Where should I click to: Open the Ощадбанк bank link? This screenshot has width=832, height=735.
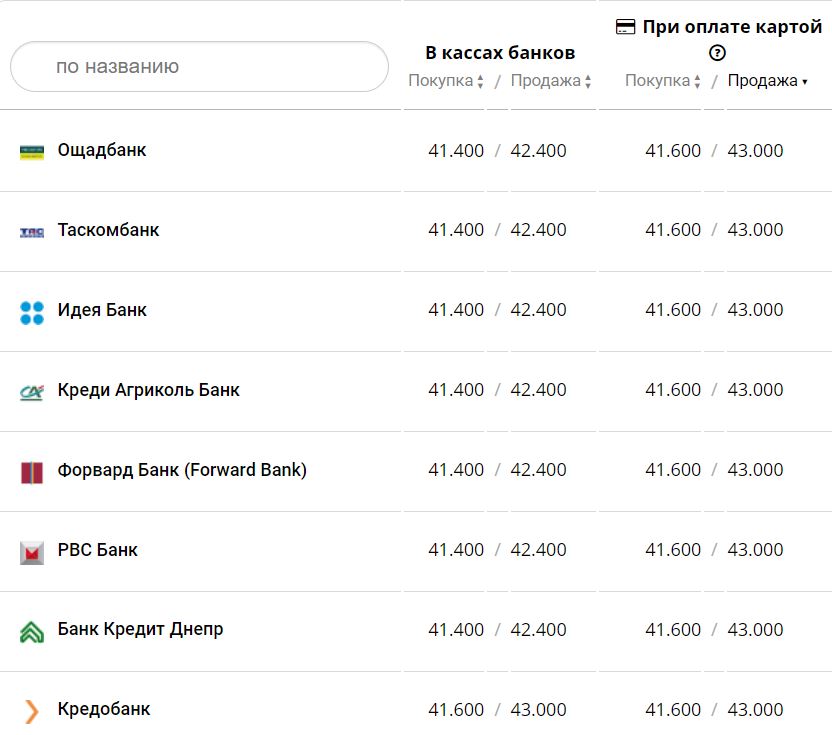click(102, 150)
